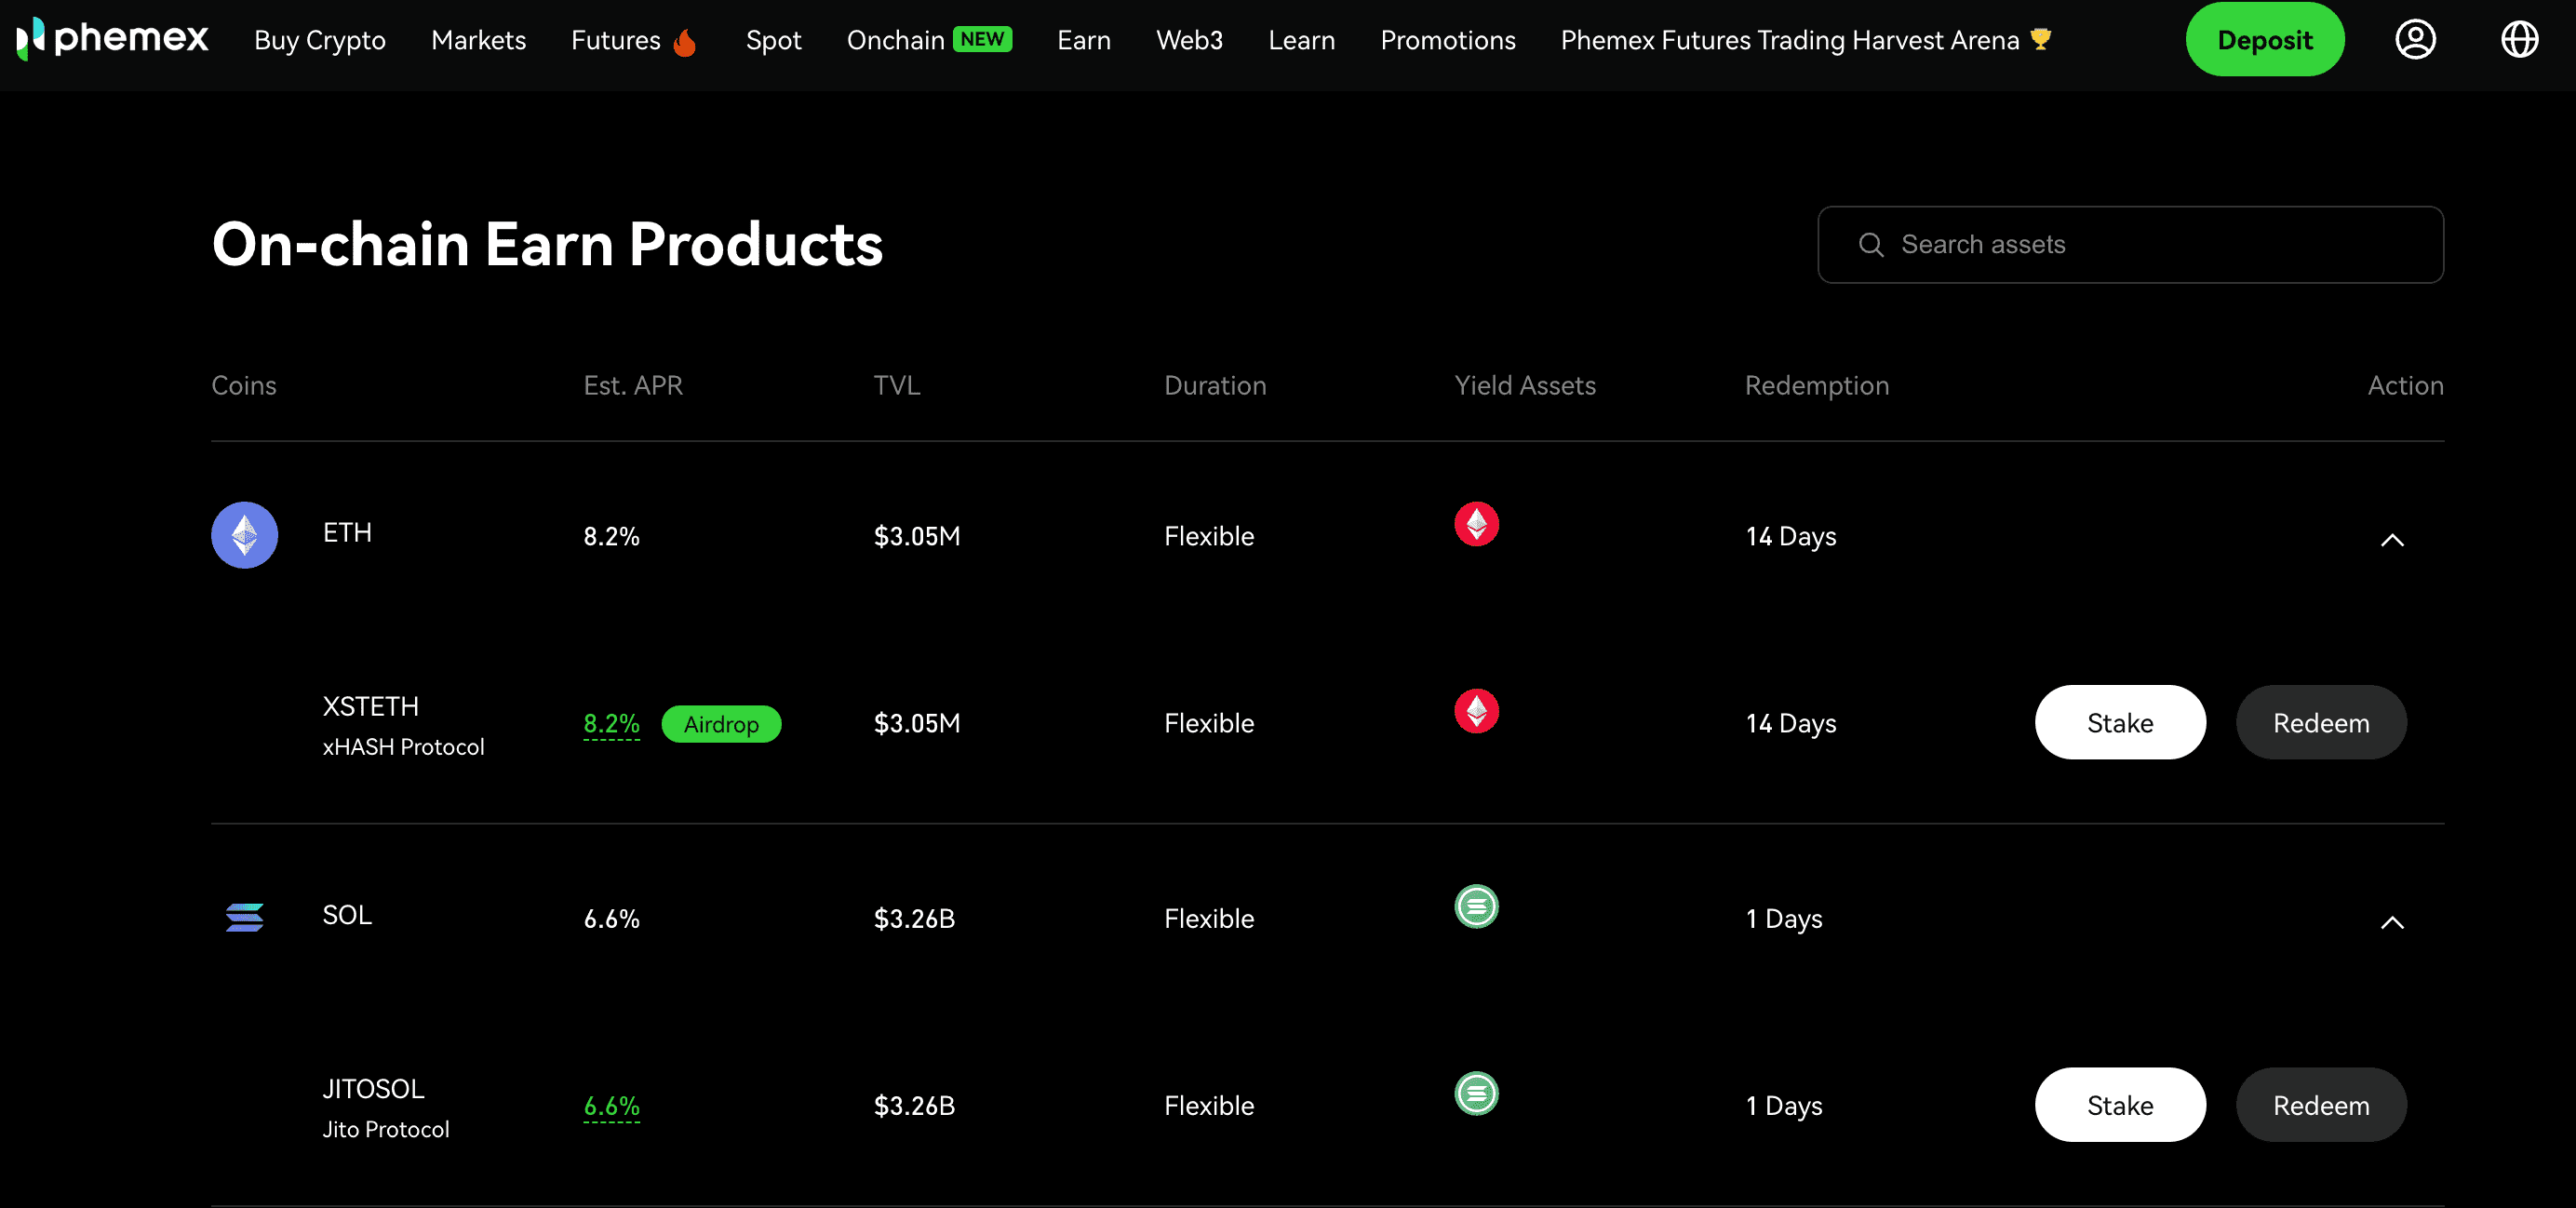The width and height of the screenshot is (2576, 1208).
Task: Click the On-chain Earn Products heading
Action: pos(547,245)
